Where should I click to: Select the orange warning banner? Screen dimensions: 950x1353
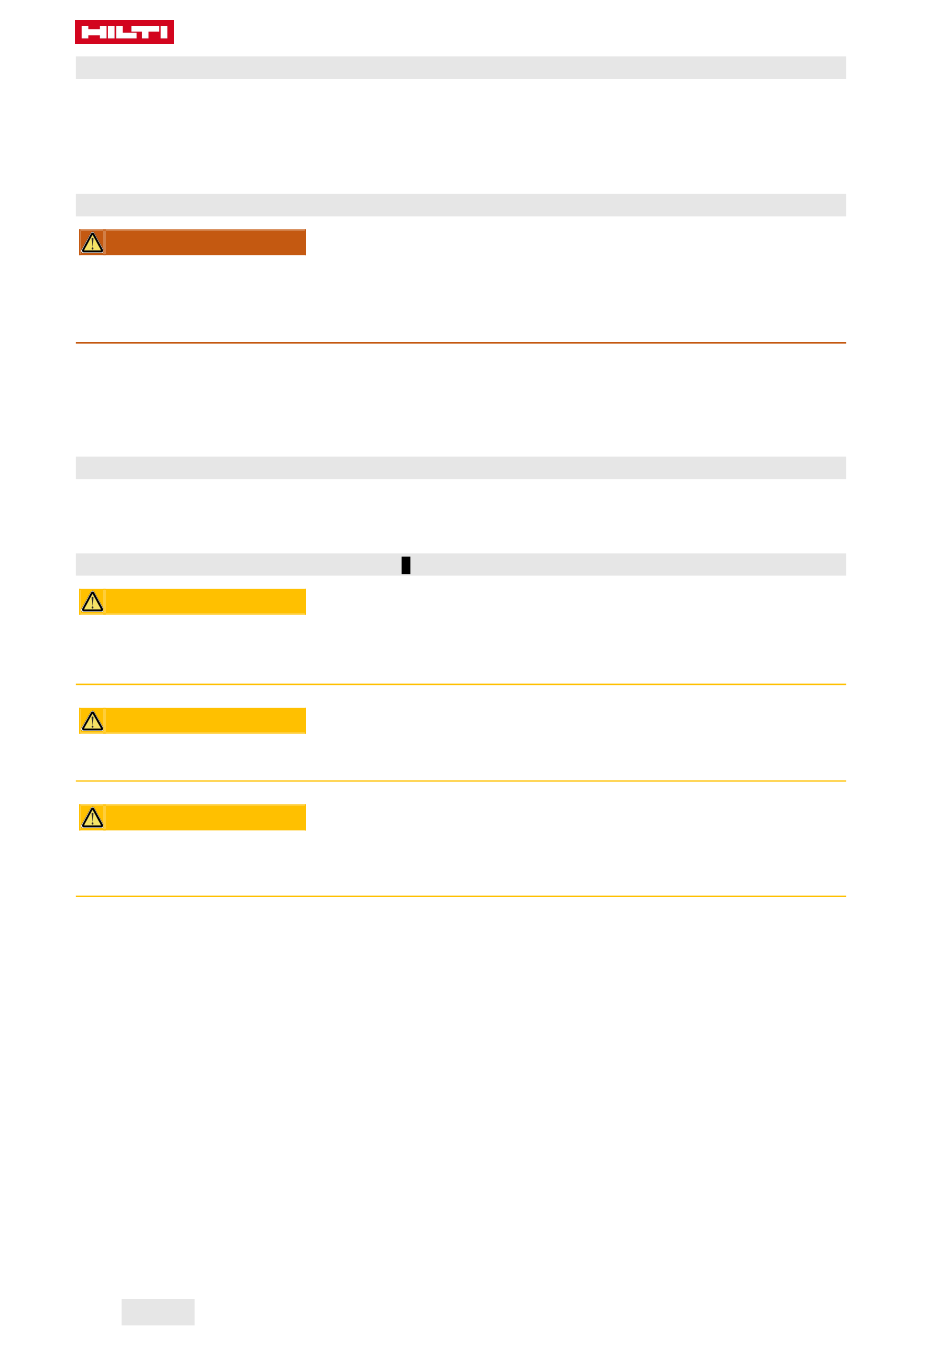pyautogui.click(x=205, y=243)
